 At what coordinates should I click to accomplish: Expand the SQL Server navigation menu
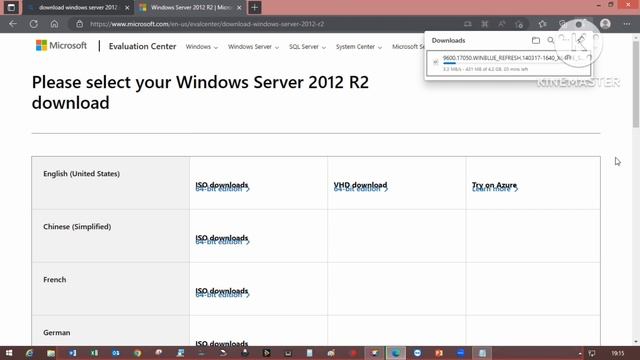(307, 47)
